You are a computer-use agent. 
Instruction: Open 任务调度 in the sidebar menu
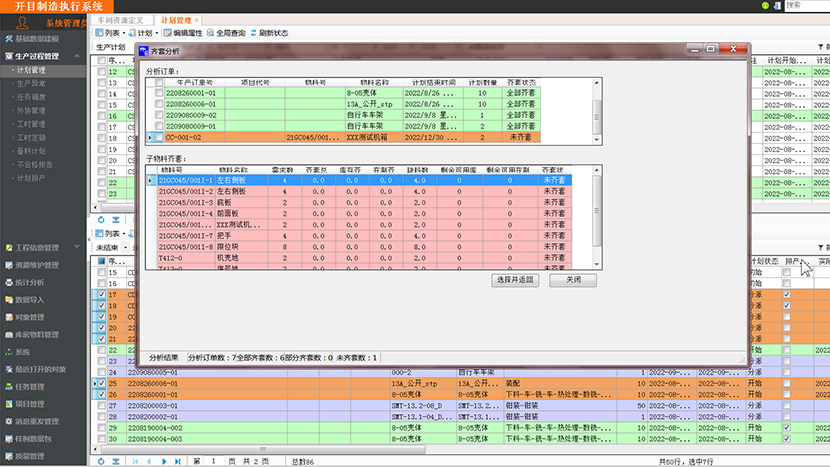pyautogui.click(x=30, y=98)
